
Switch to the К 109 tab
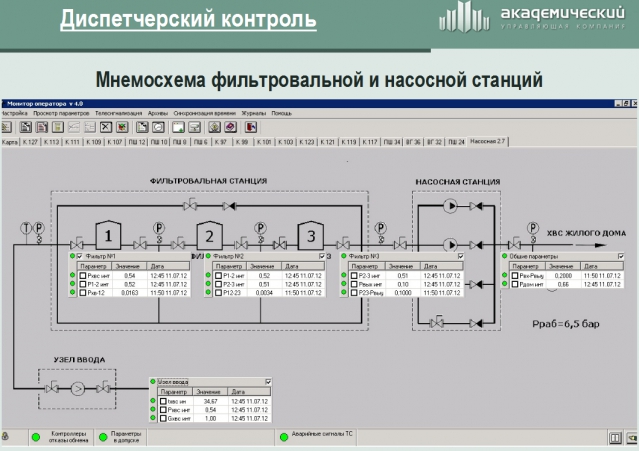coord(93,142)
